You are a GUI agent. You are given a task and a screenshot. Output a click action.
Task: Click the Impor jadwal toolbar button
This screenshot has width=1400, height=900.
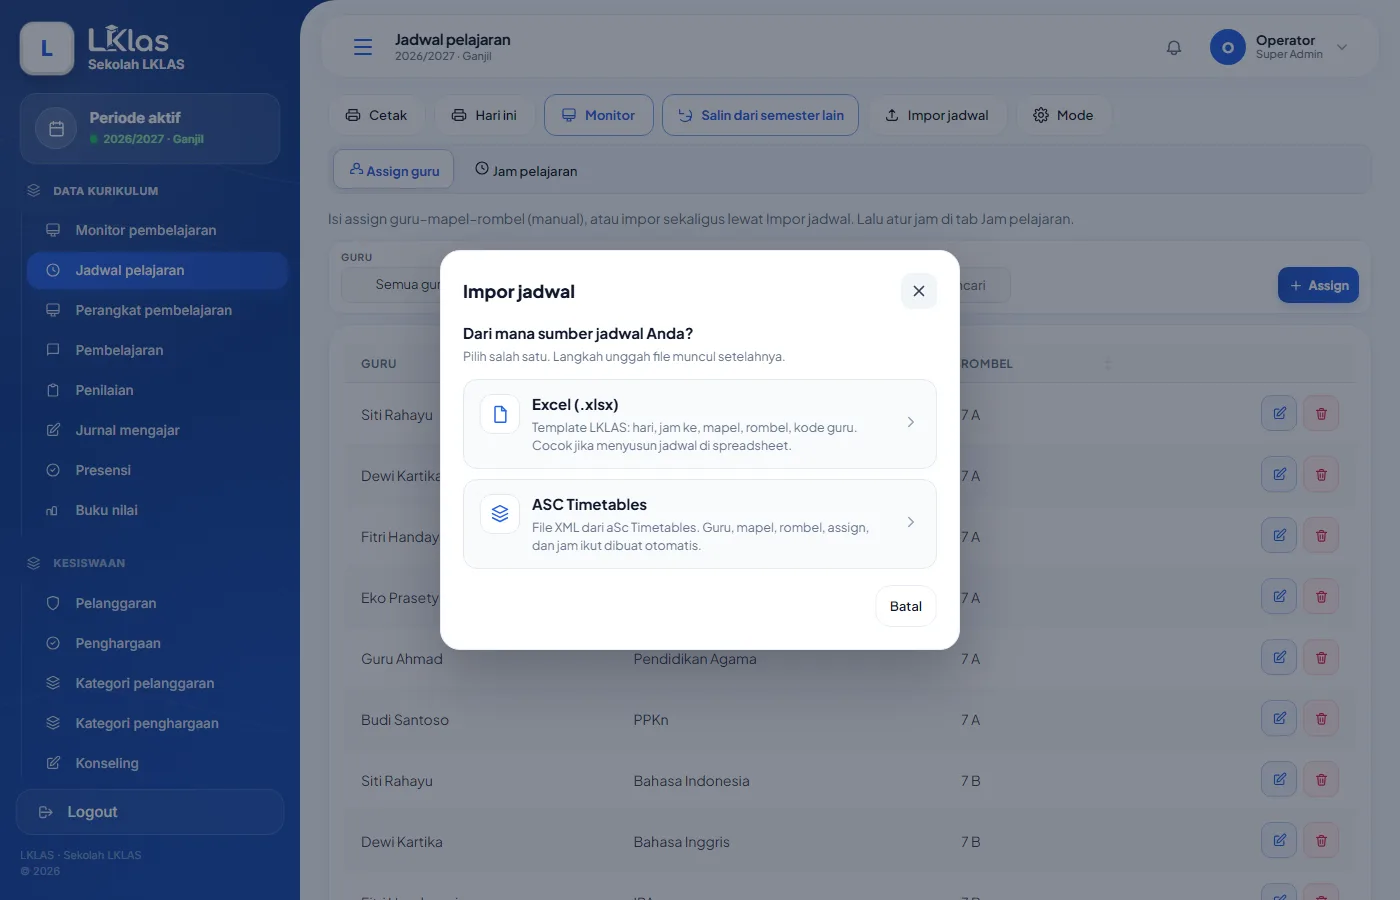(937, 115)
